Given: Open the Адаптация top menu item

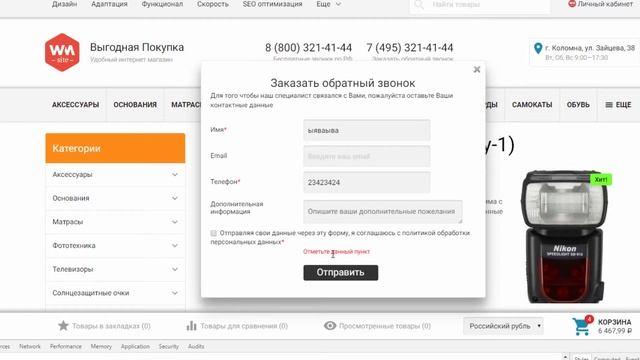Looking at the screenshot, I should [x=109, y=4].
